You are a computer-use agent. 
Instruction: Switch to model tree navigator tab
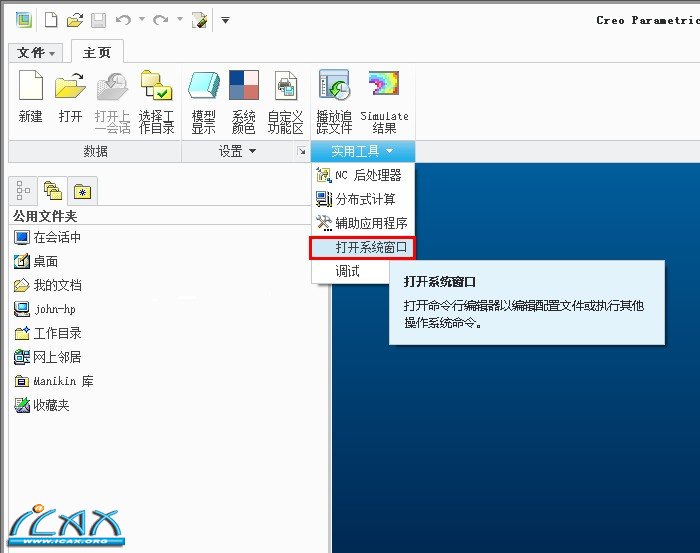point(23,191)
